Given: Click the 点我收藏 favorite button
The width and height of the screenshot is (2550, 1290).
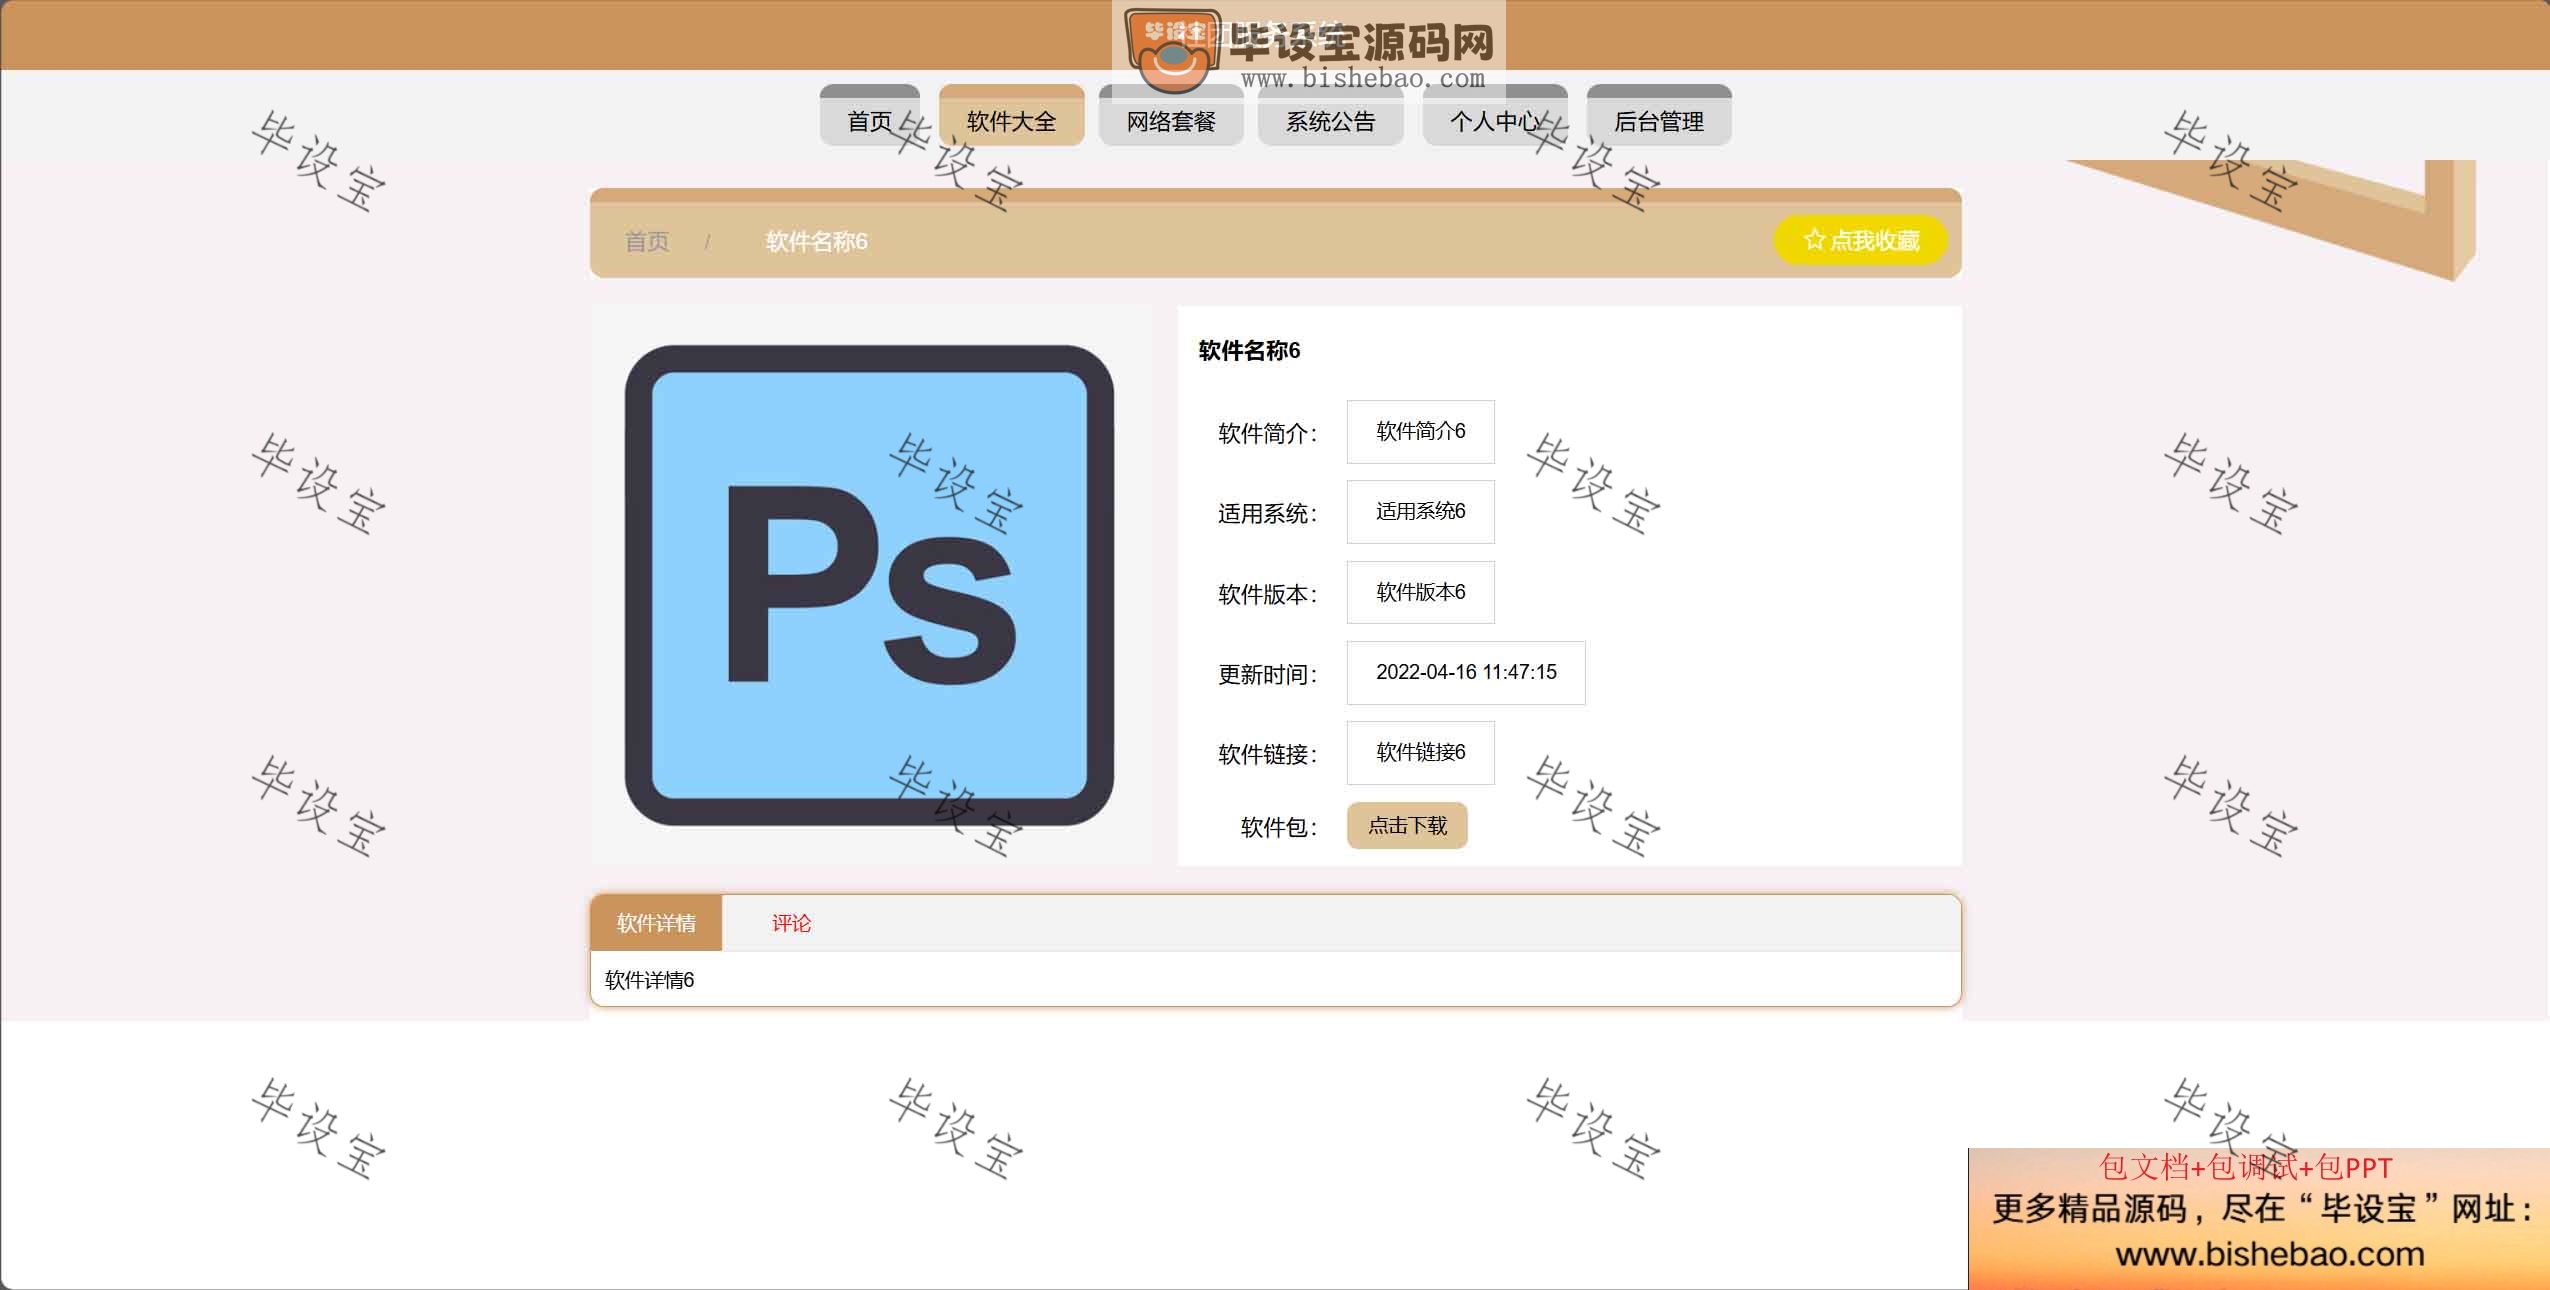Looking at the screenshot, I should tap(1861, 240).
